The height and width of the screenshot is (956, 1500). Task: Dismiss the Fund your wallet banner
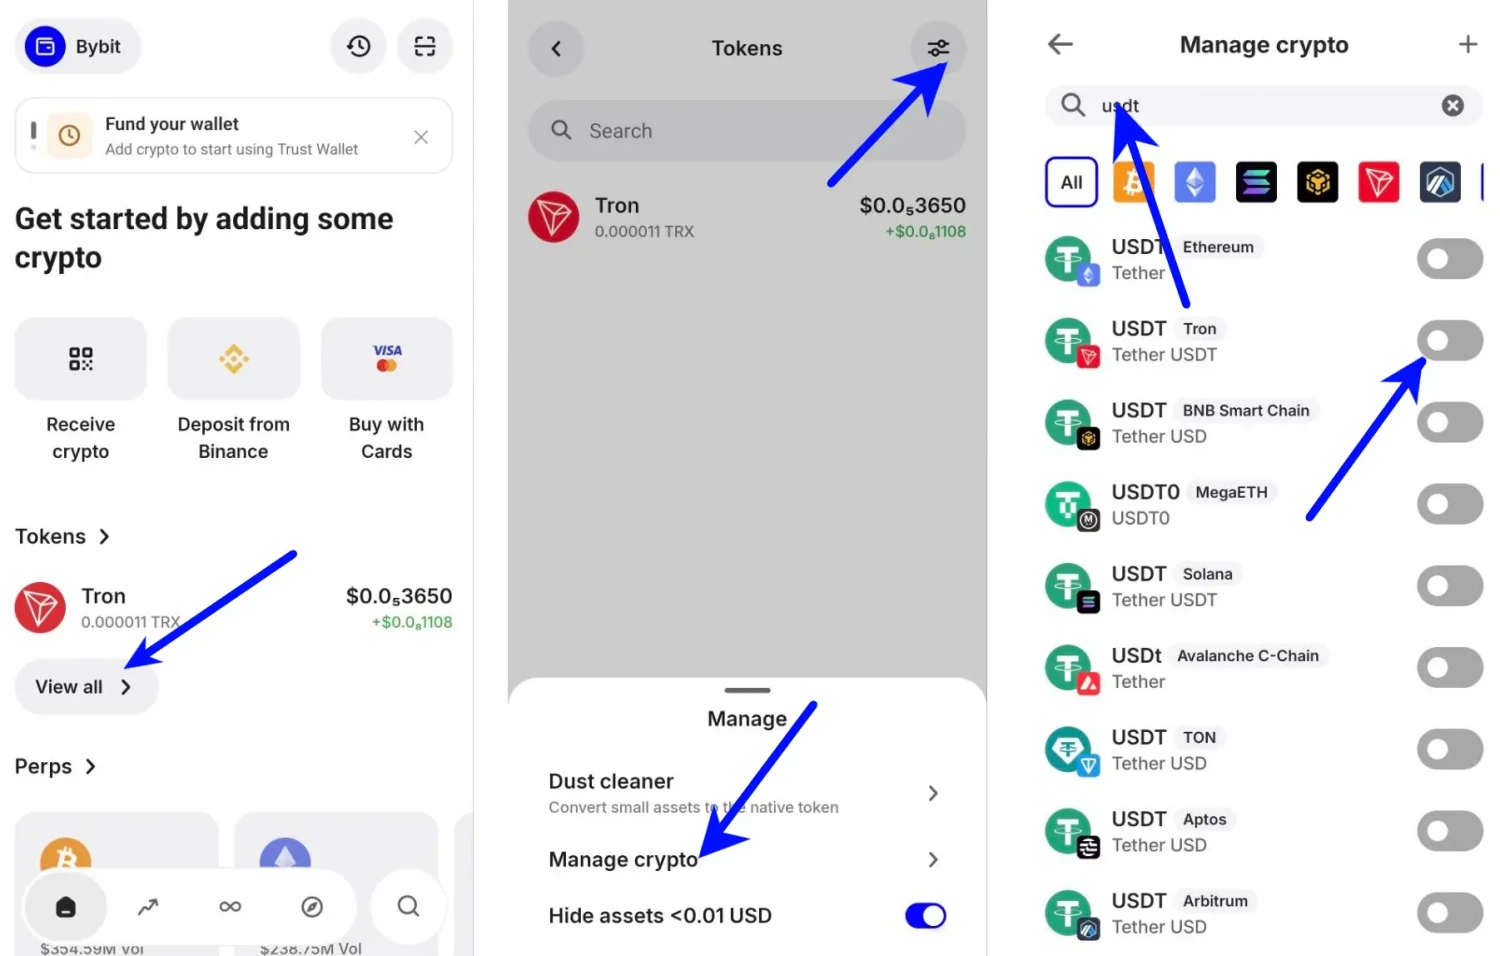tap(421, 137)
